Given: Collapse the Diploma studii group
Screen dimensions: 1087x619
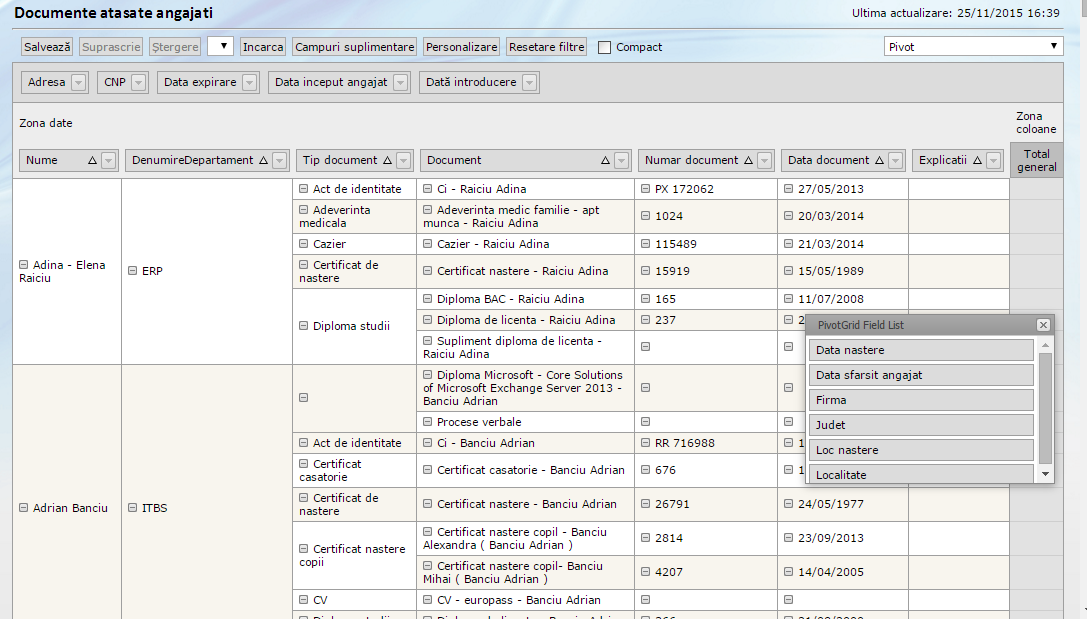Looking at the screenshot, I should (x=304, y=326).
